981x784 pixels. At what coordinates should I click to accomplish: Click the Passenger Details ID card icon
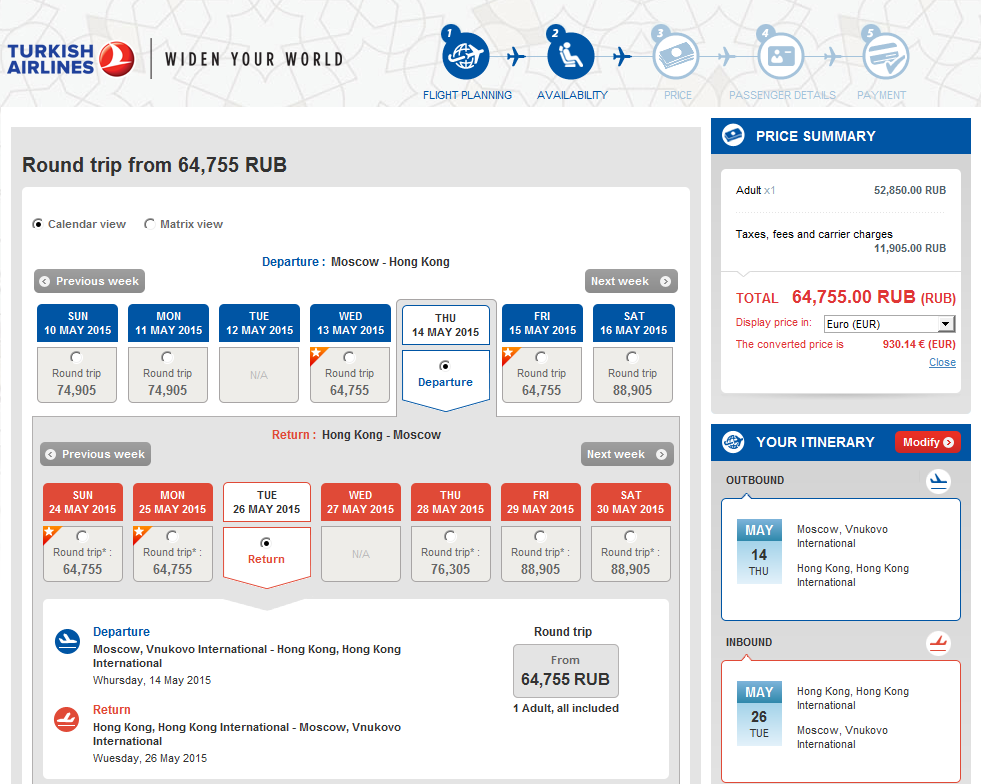pos(781,56)
